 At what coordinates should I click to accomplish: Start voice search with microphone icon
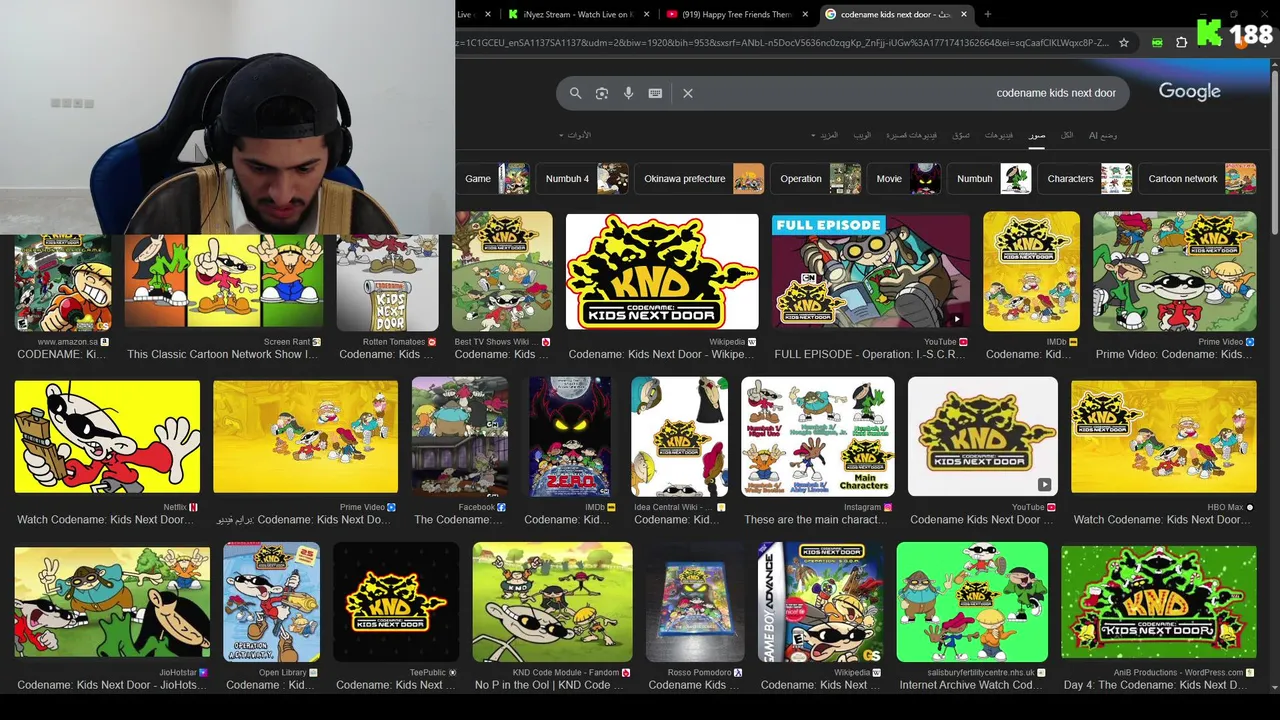[x=628, y=93]
